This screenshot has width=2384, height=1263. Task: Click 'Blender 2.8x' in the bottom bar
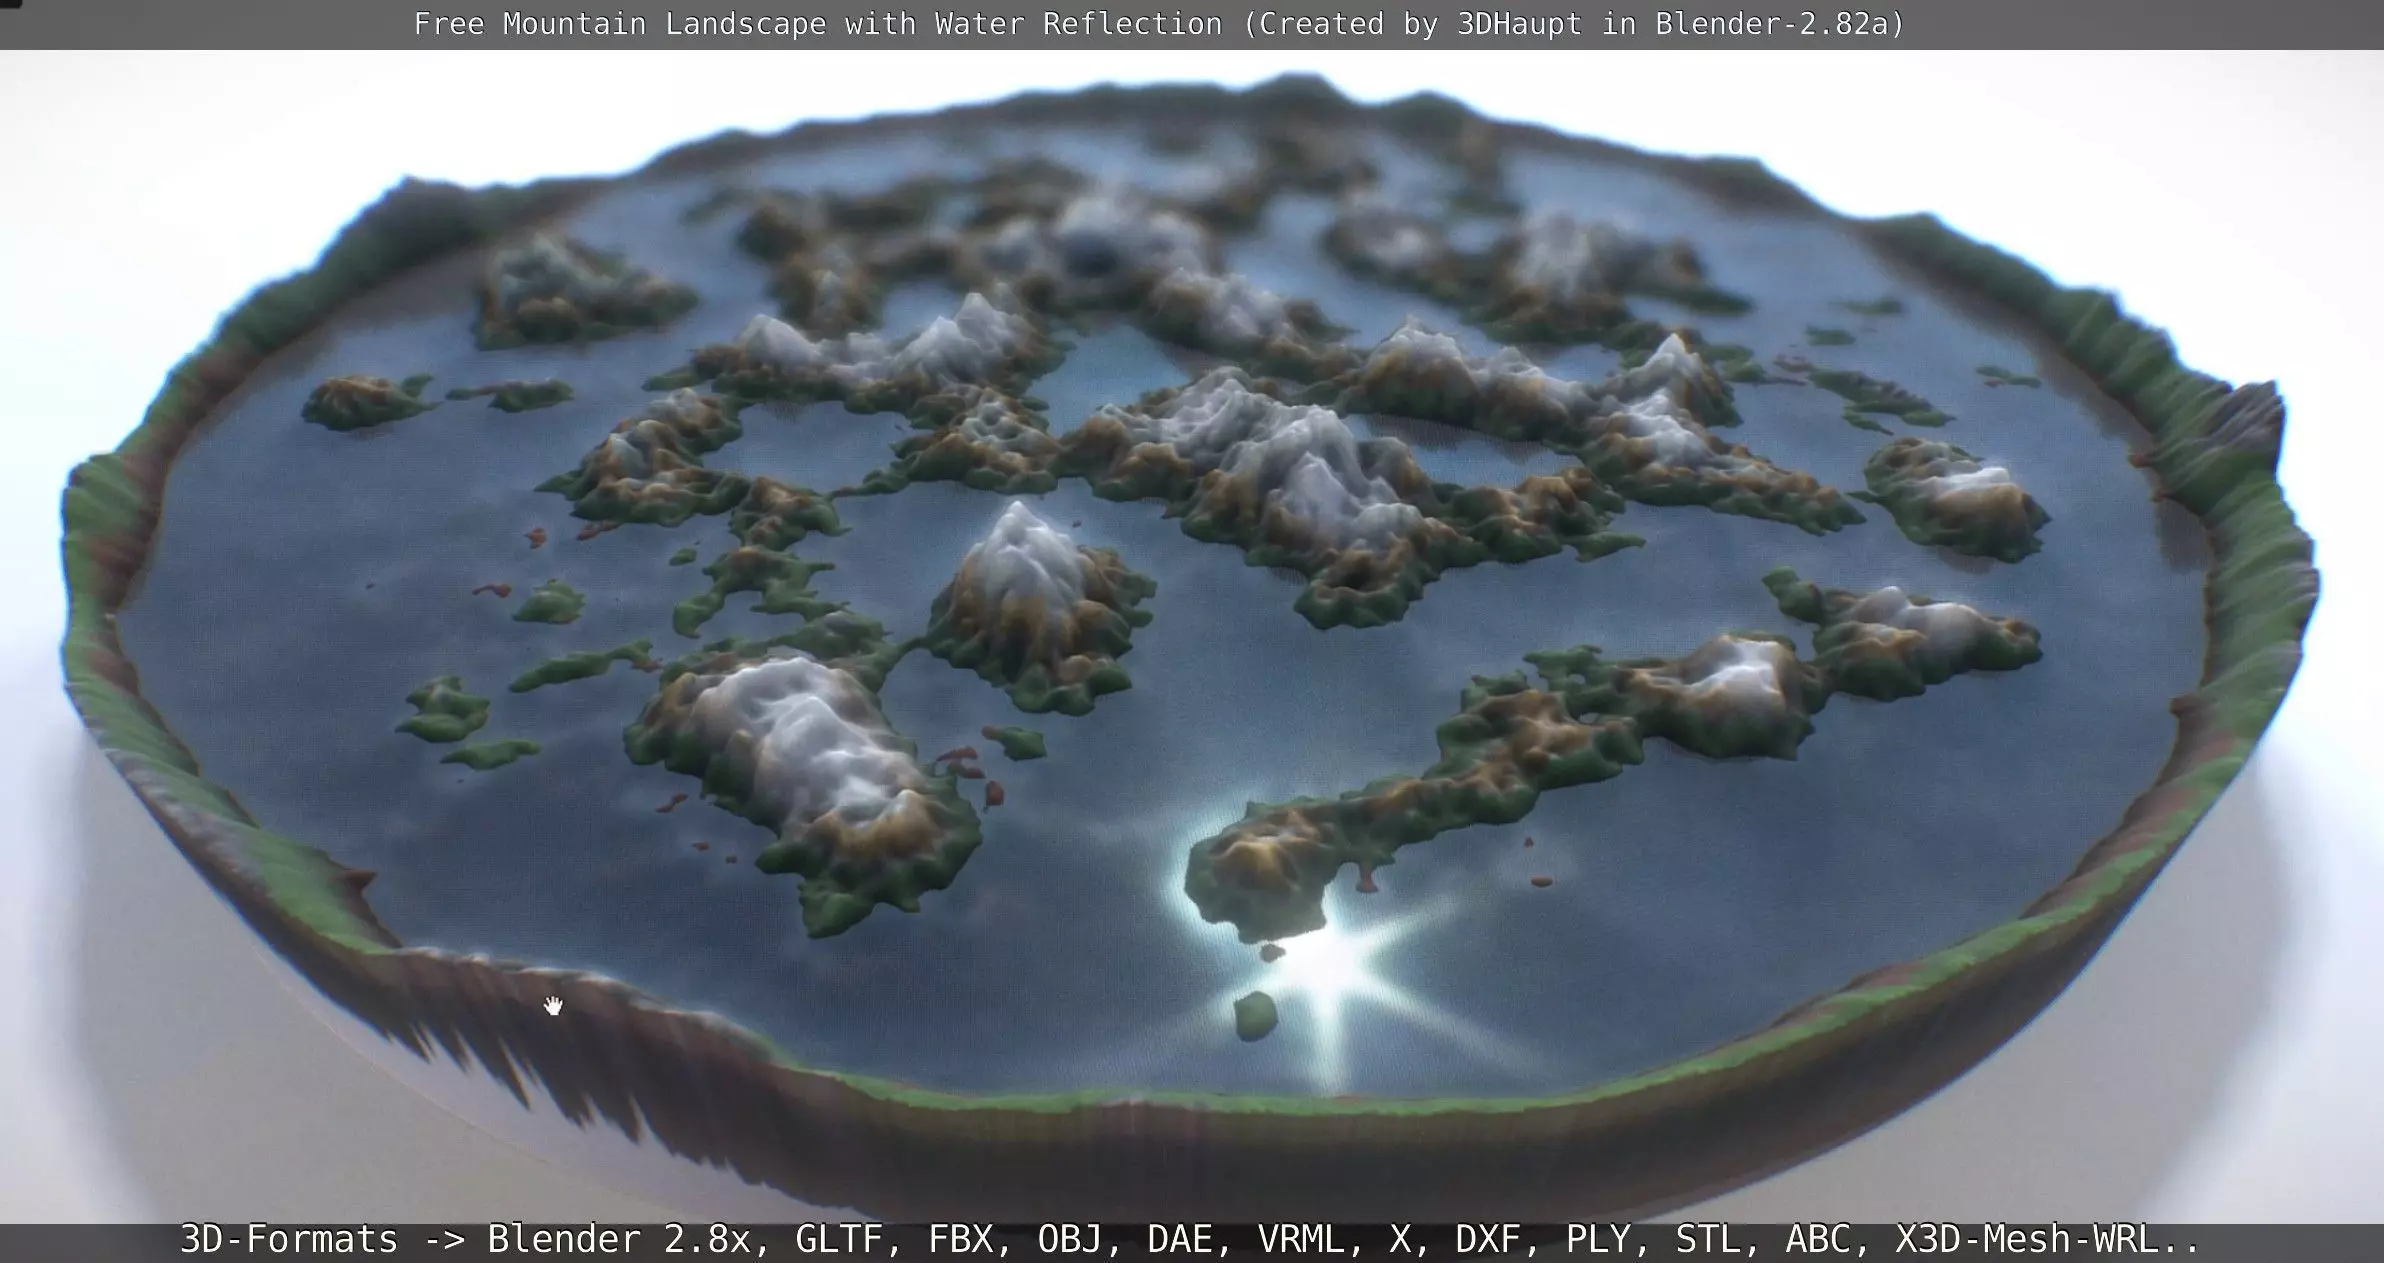pyautogui.click(x=618, y=1240)
